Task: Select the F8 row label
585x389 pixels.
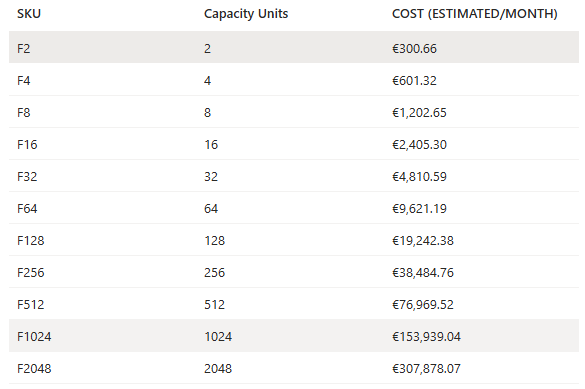Action: [24, 113]
